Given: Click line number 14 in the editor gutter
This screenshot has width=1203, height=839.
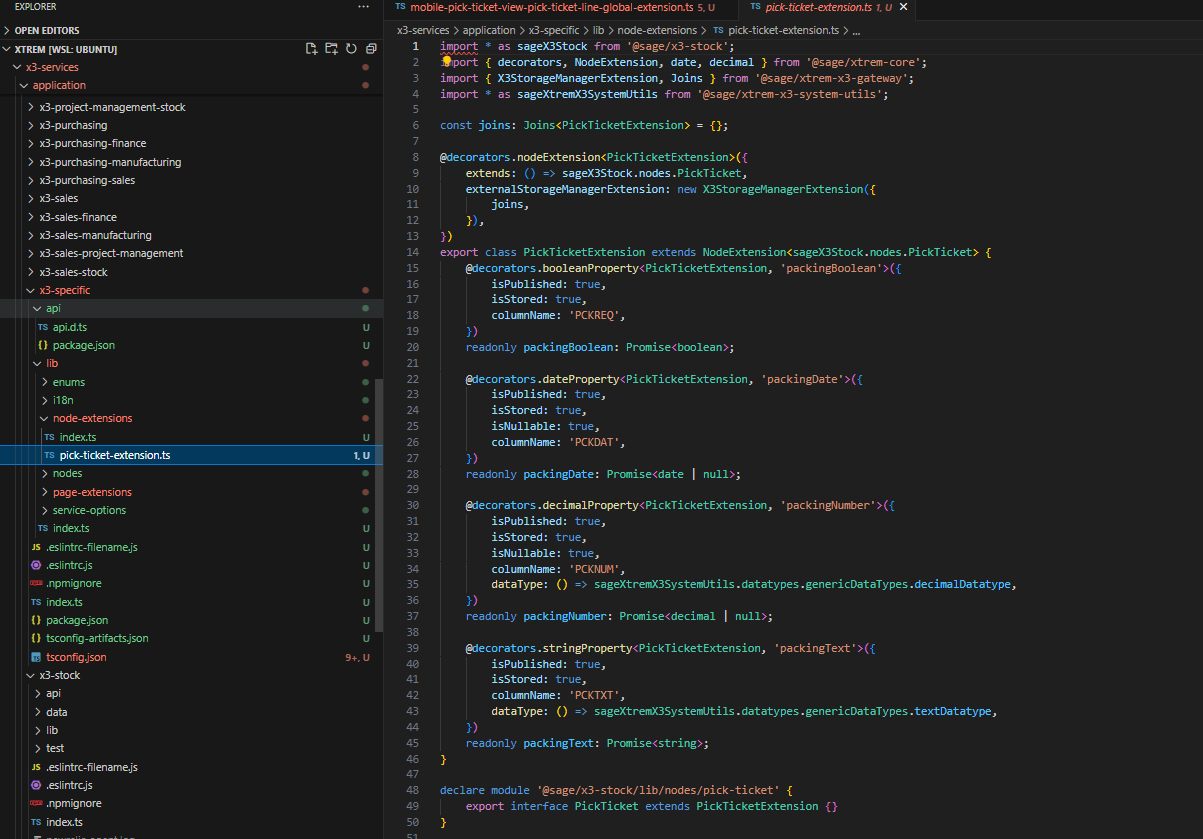Looking at the screenshot, I should [413, 252].
